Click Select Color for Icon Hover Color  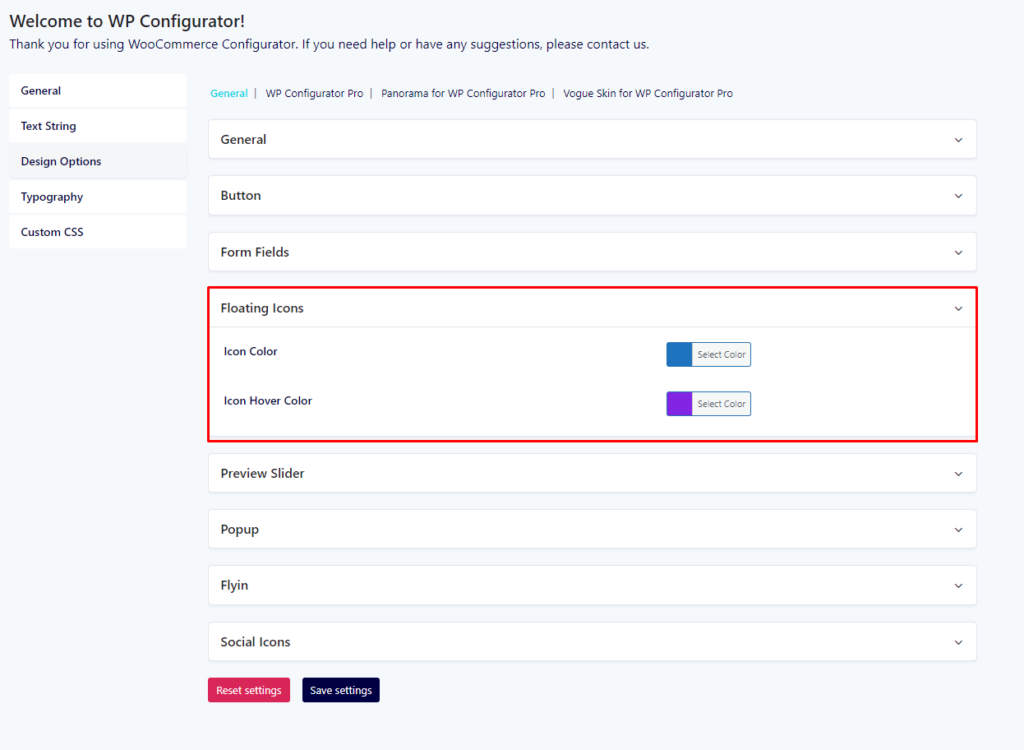pyautogui.click(x=721, y=404)
